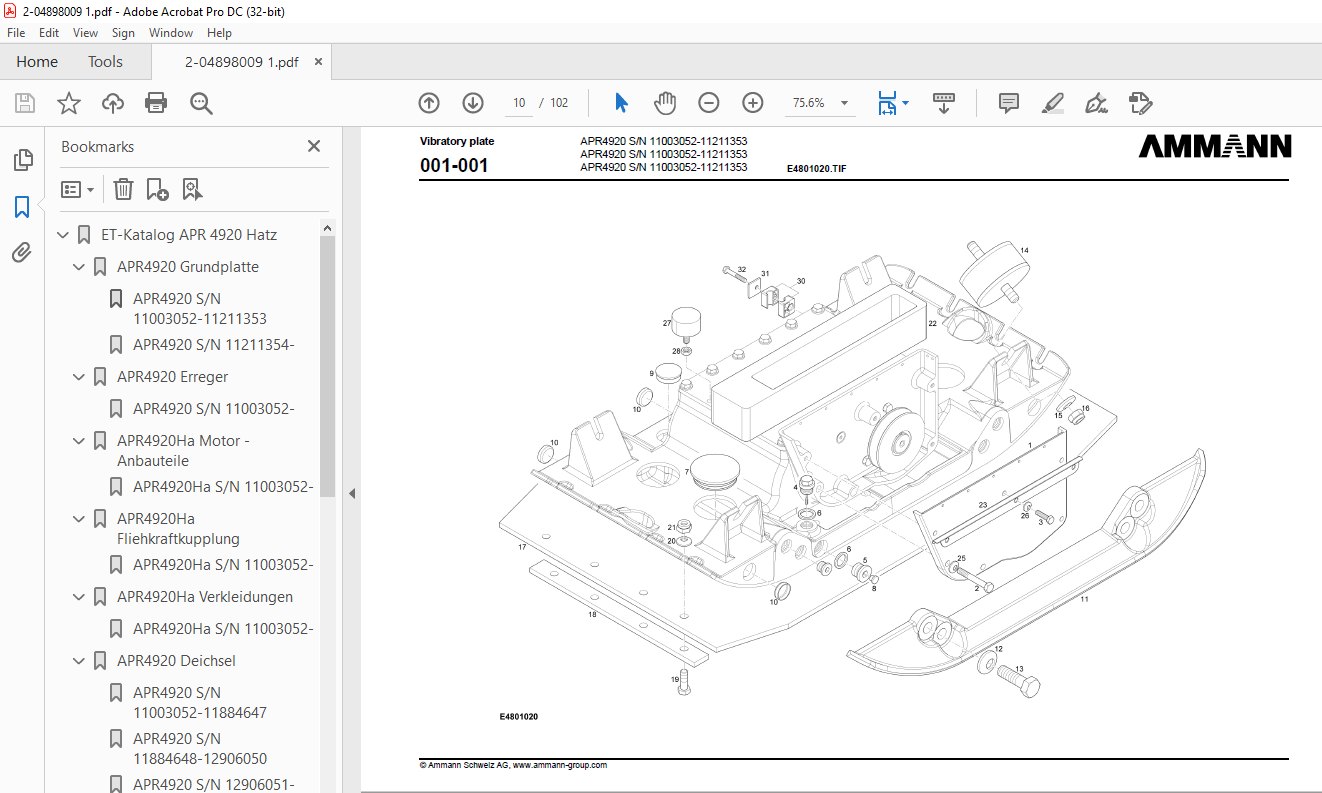The width and height of the screenshot is (1322, 793).
Task: Go to the previous page arrow
Action: tap(429, 103)
